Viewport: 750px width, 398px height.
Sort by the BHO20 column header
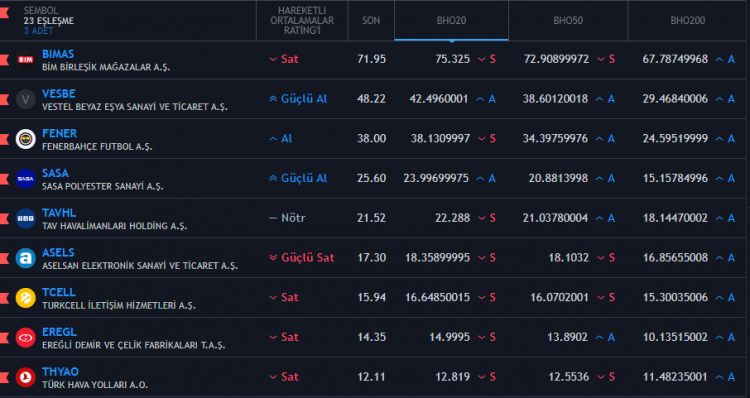[451, 21]
